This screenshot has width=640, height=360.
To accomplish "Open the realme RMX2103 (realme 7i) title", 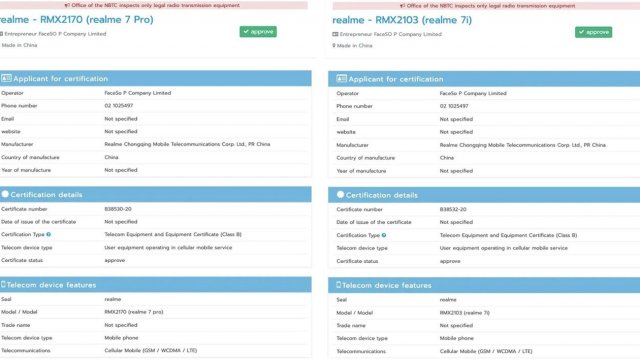I will tap(402, 20).
